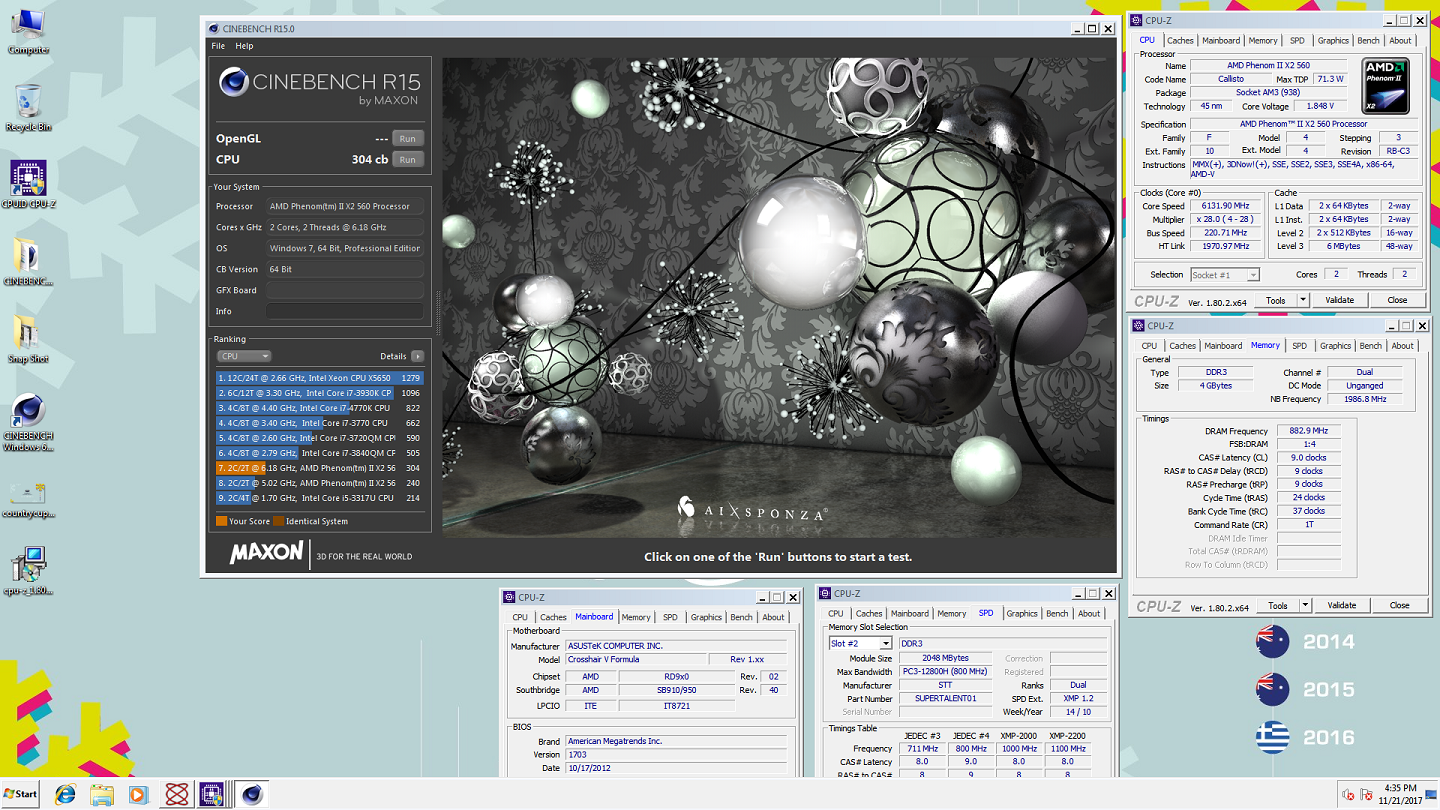Screen dimensions: 1440x810
Task: Click the Core Speed value 6131.90 MHz
Action: 1224,206
